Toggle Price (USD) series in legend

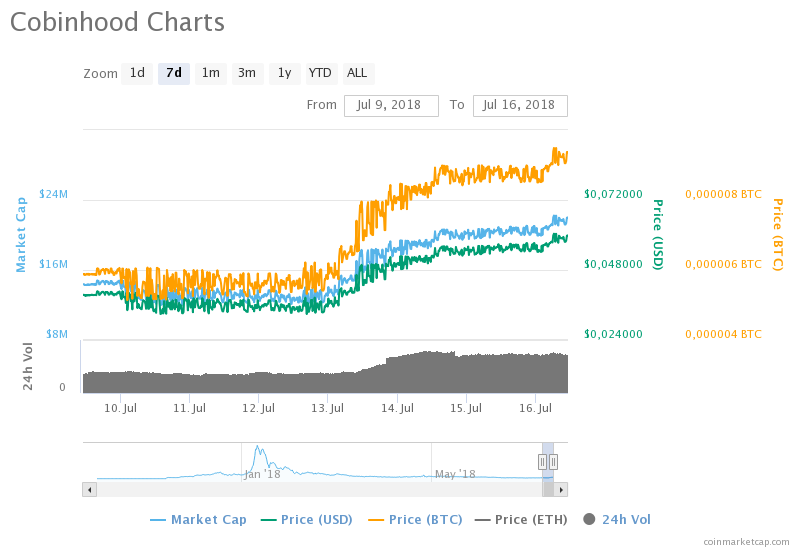307,520
